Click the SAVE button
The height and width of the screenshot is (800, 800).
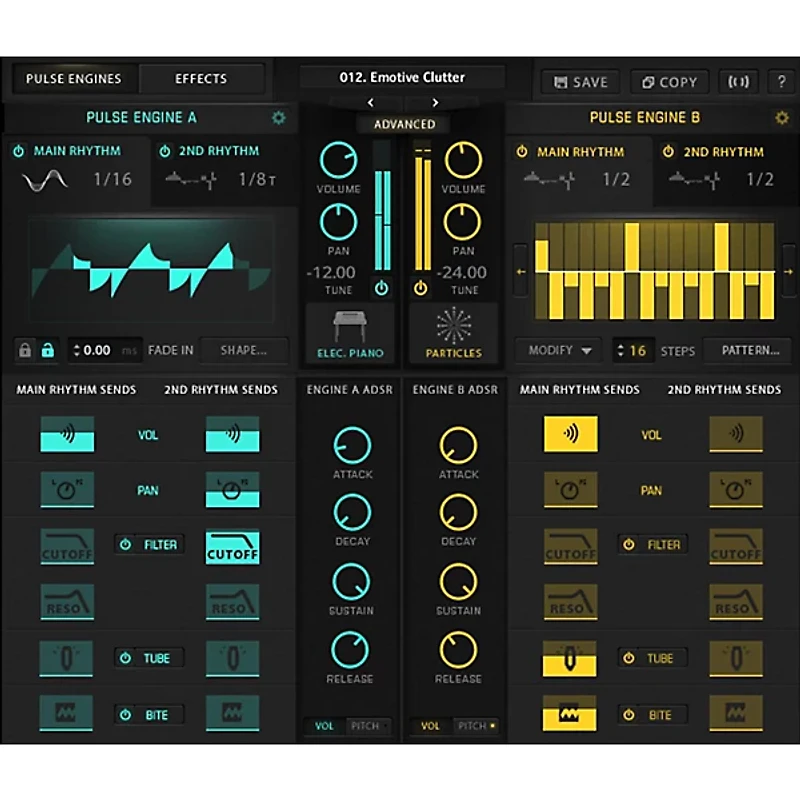580,82
